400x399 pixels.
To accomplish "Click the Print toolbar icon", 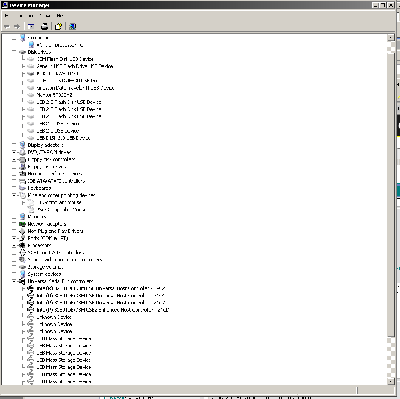I will (44, 26).
